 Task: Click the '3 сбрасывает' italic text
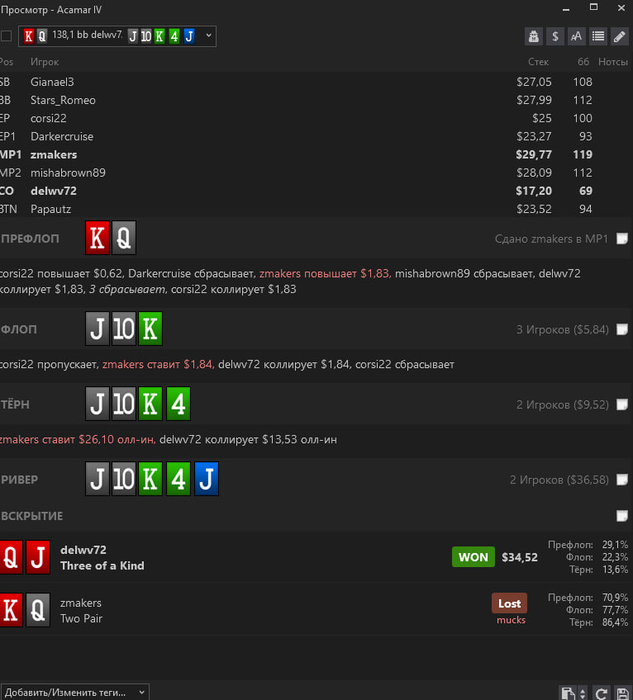[127, 289]
